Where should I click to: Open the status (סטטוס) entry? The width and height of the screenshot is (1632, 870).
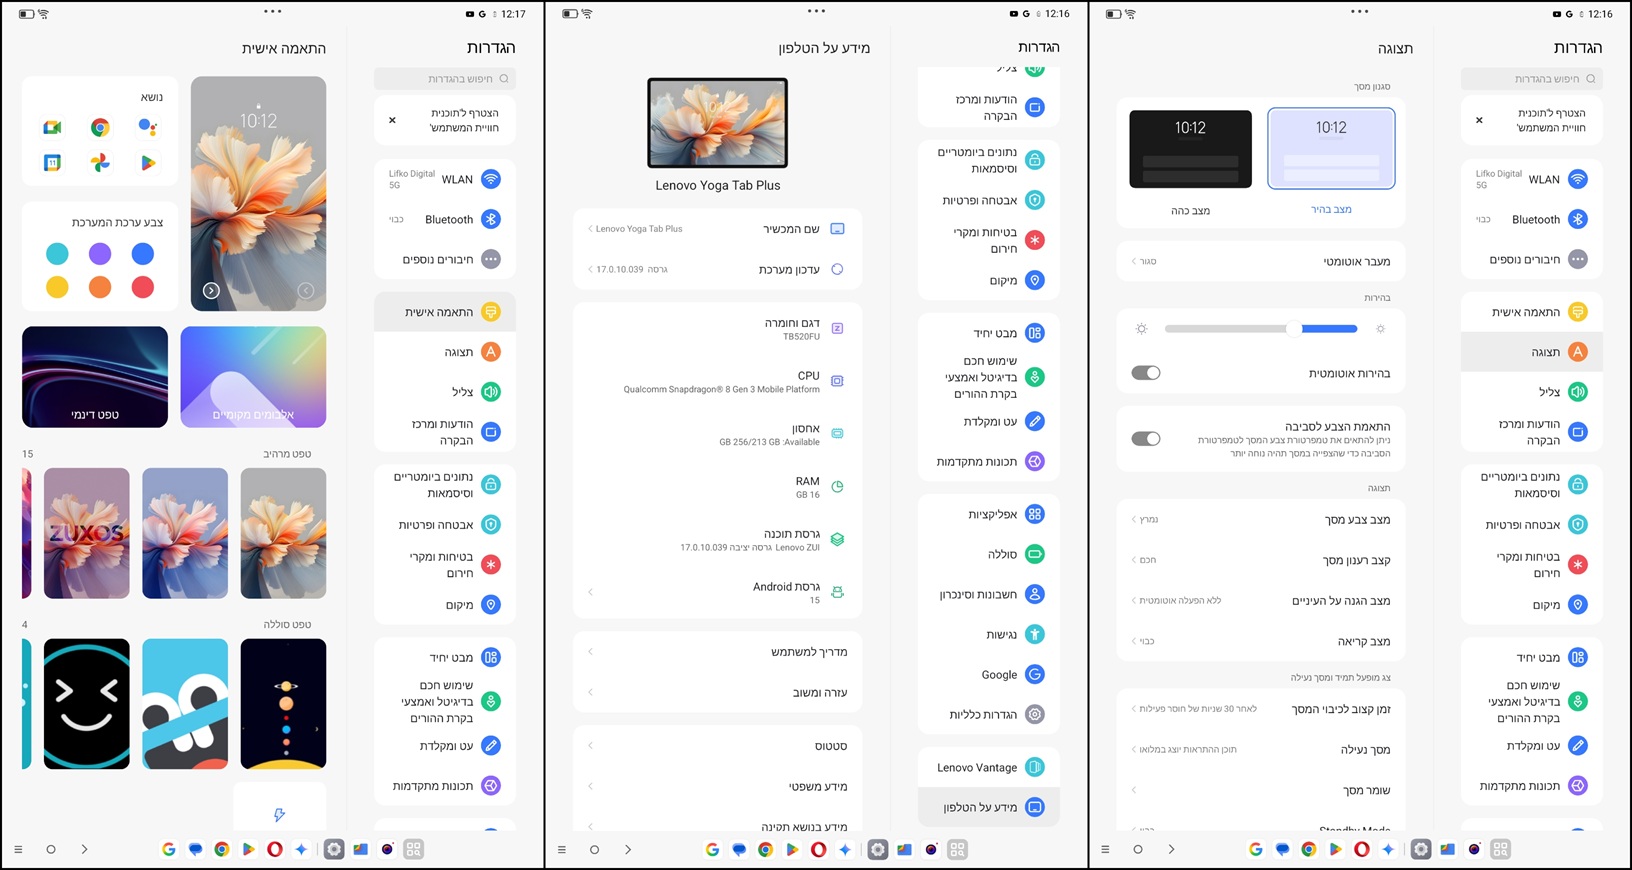point(717,746)
